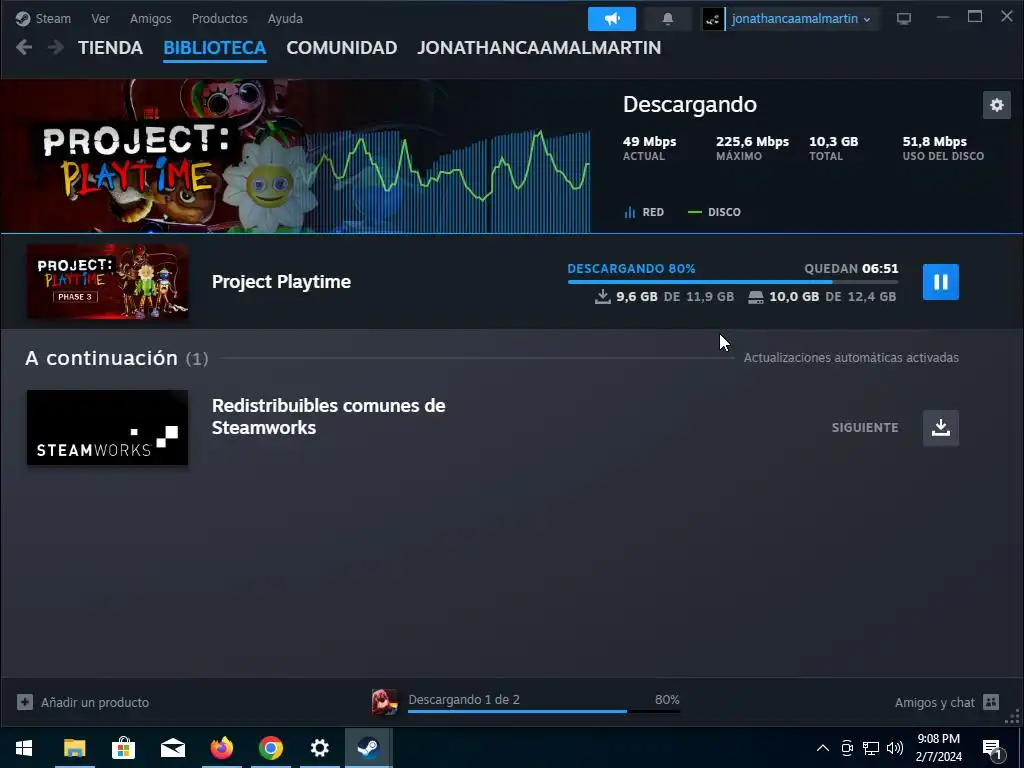Show hidden system tray icons
This screenshot has width=1024, height=768.
coord(823,748)
